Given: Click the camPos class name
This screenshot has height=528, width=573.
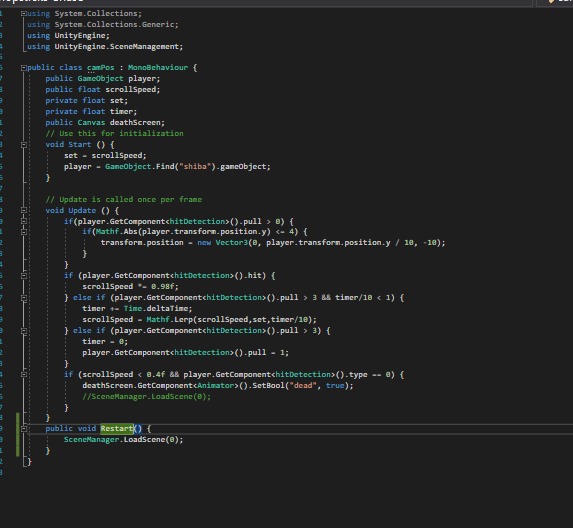Looking at the screenshot, I should (x=100, y=68).
